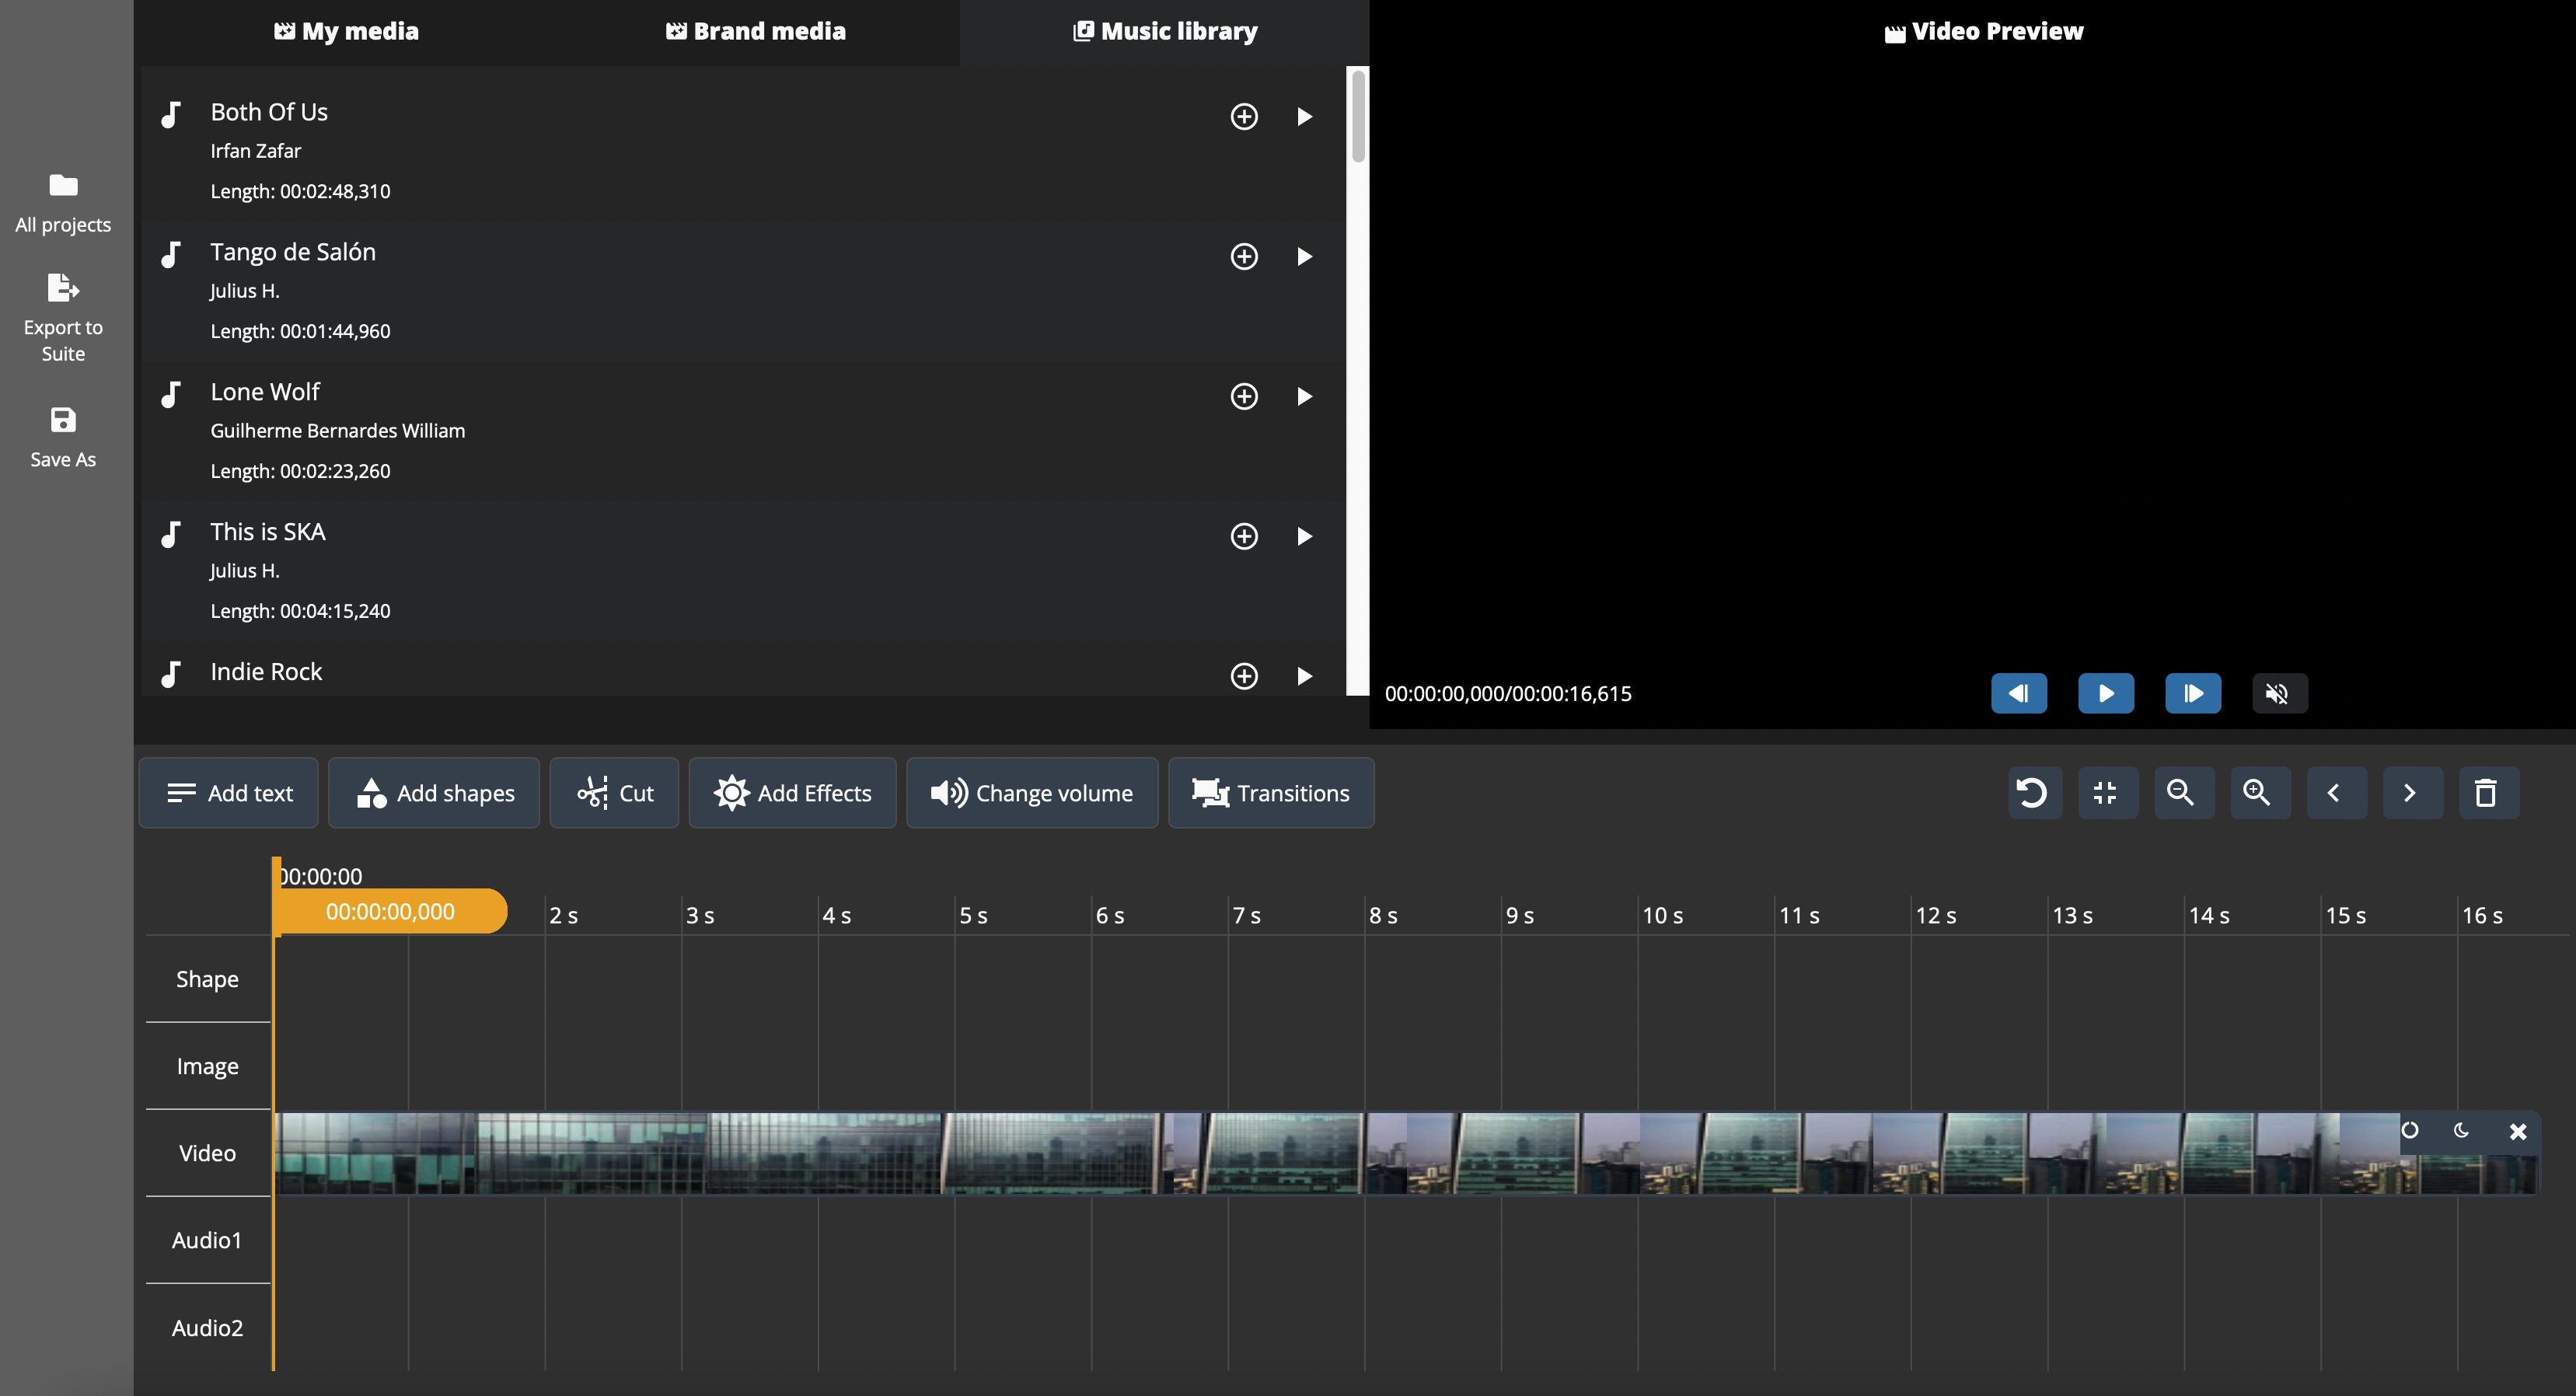Fit timeline with the collapse icon
The height and width of the screenshot is (1396, 2576).
tap(2106, 793)
